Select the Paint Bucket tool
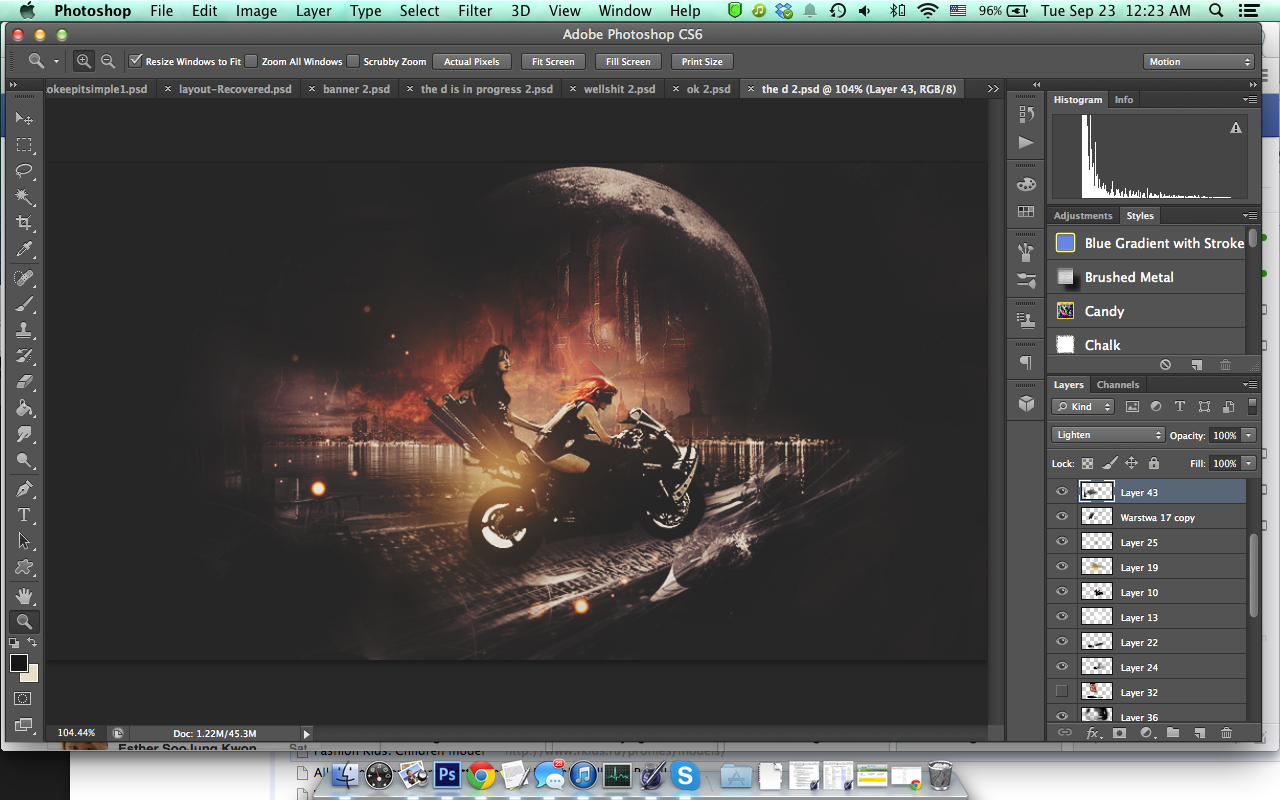The width and height of the screenshot is (1280, 800). (x=24, y=408)
